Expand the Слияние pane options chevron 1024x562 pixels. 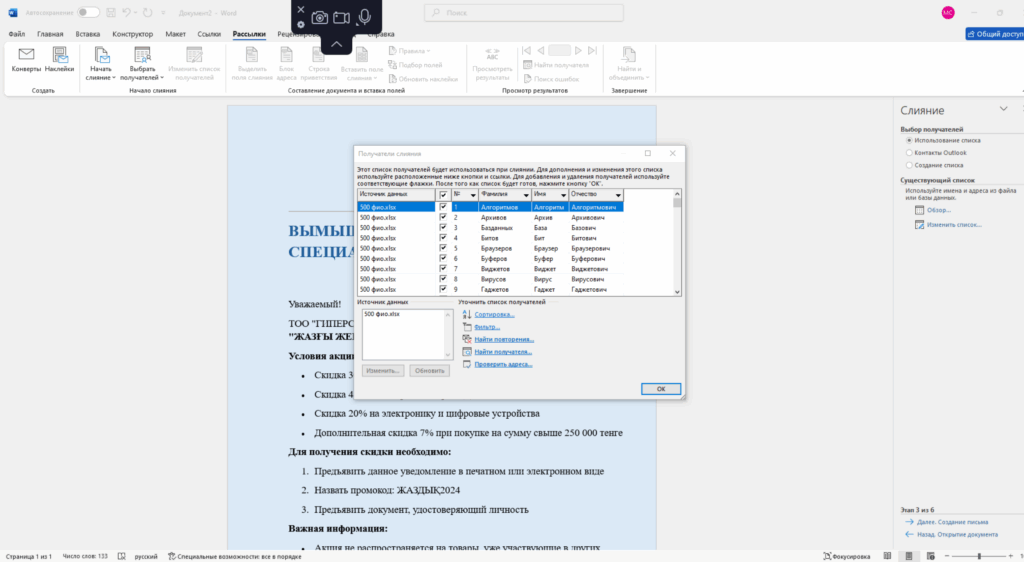pos(1003,109)
